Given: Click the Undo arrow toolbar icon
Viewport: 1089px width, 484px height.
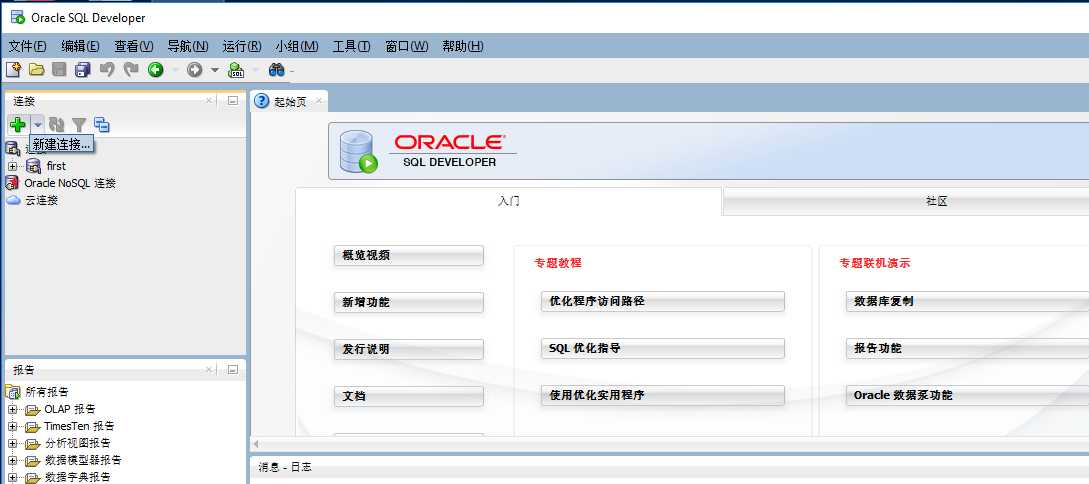Looking at the screenshot, I should 107,69.
